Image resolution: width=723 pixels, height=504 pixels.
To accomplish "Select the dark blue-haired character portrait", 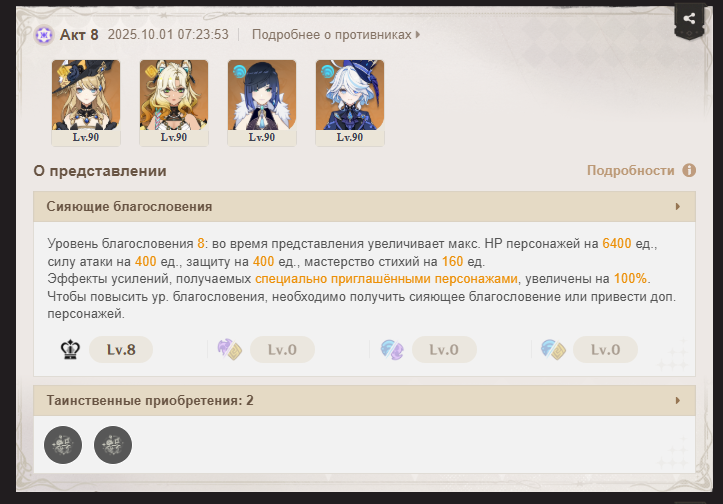I will pyautogui.click(x=262, y=102).
